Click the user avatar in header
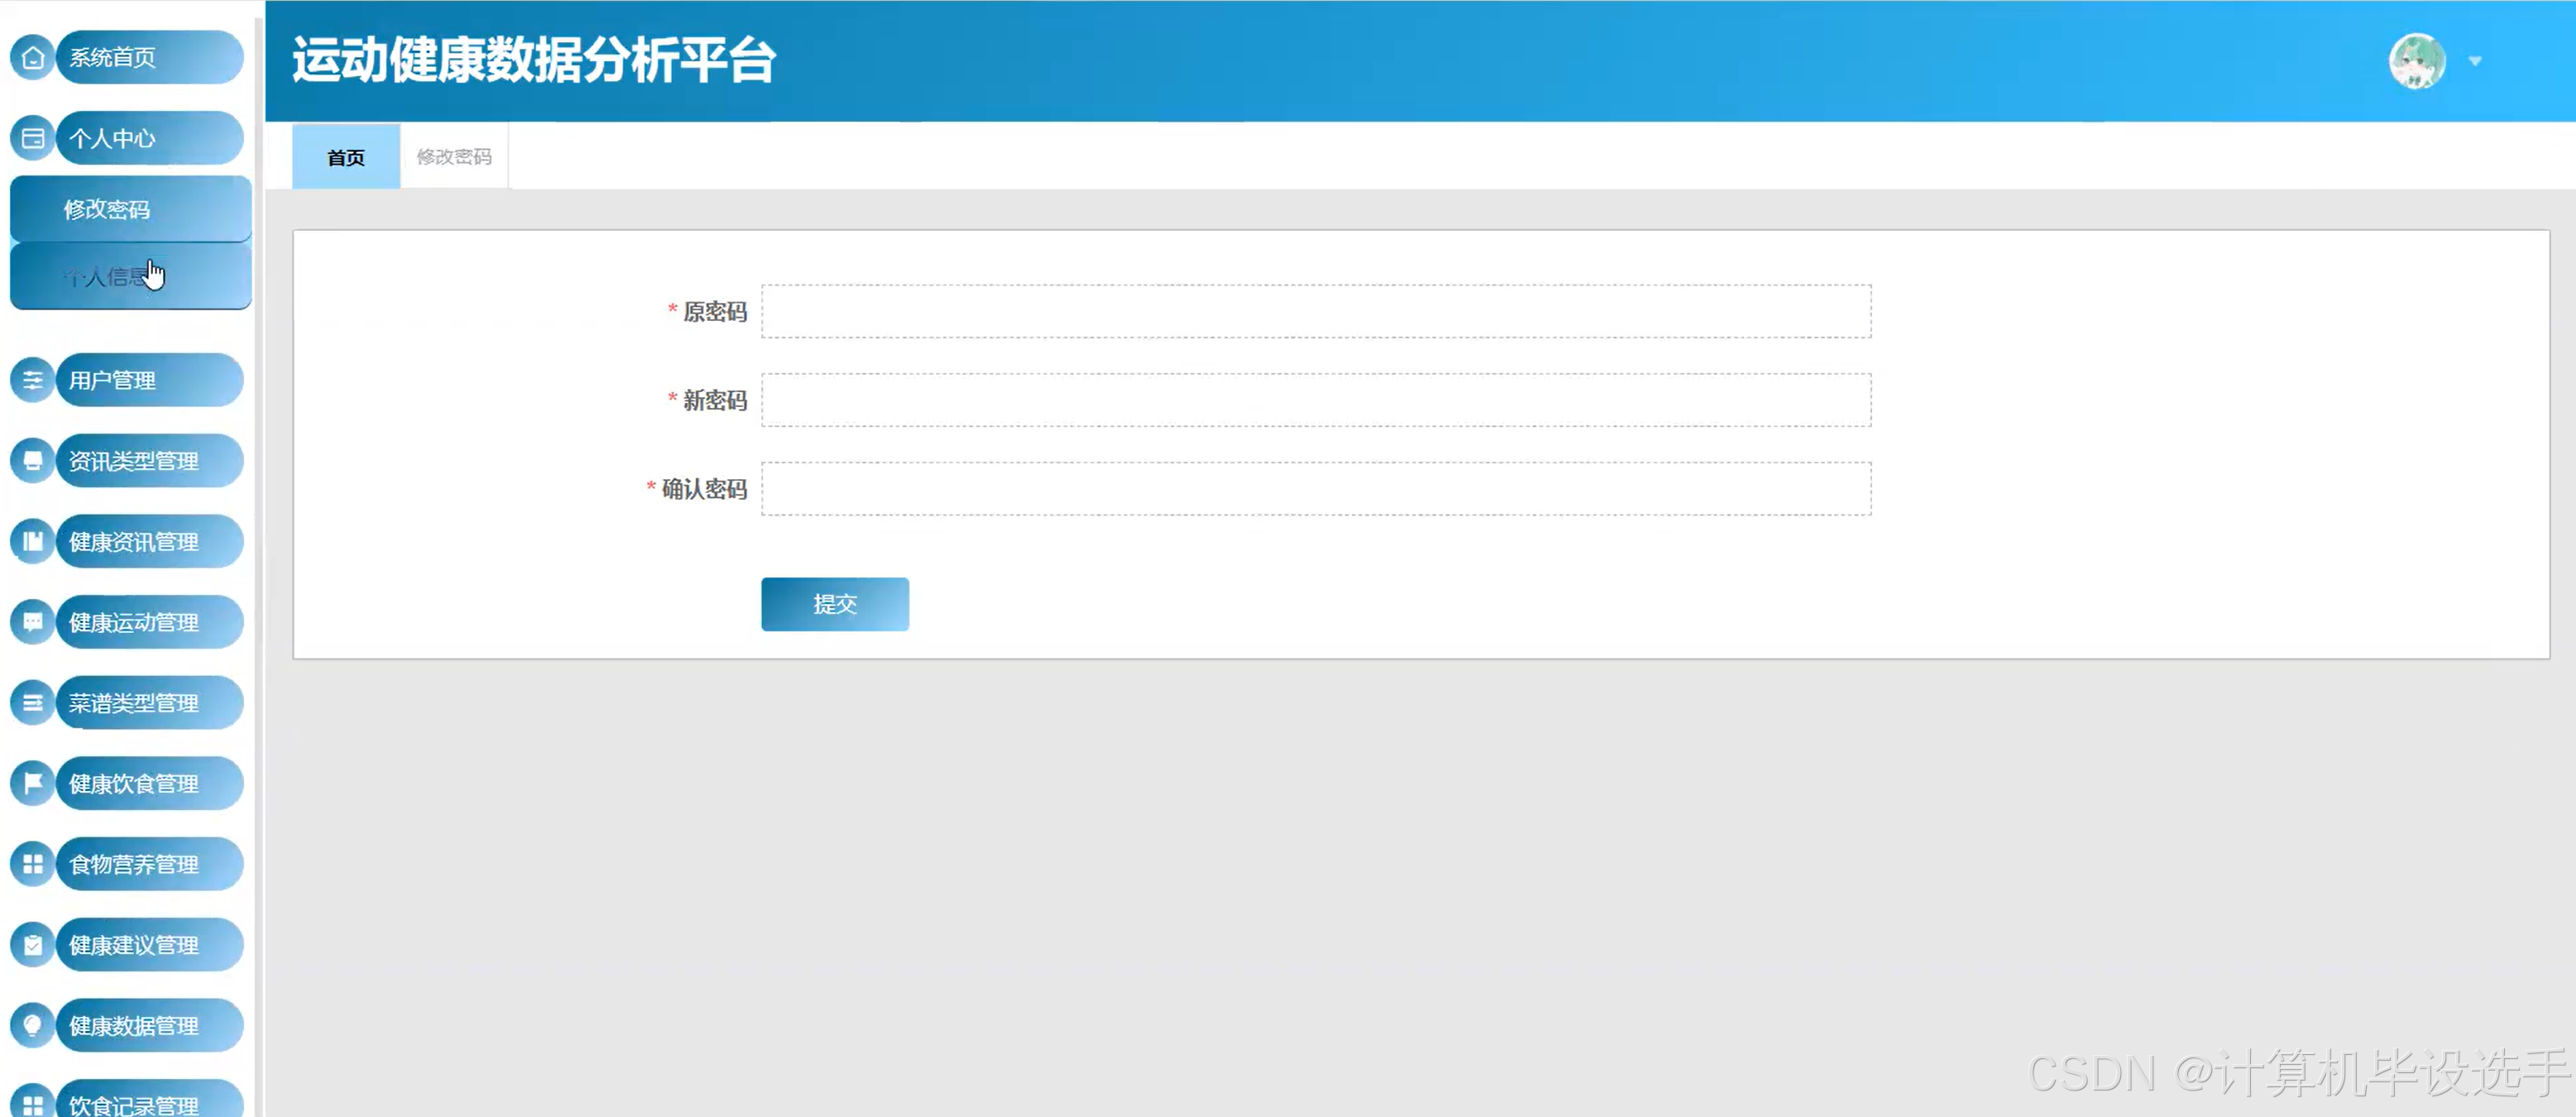 (x=2417, y=61)
